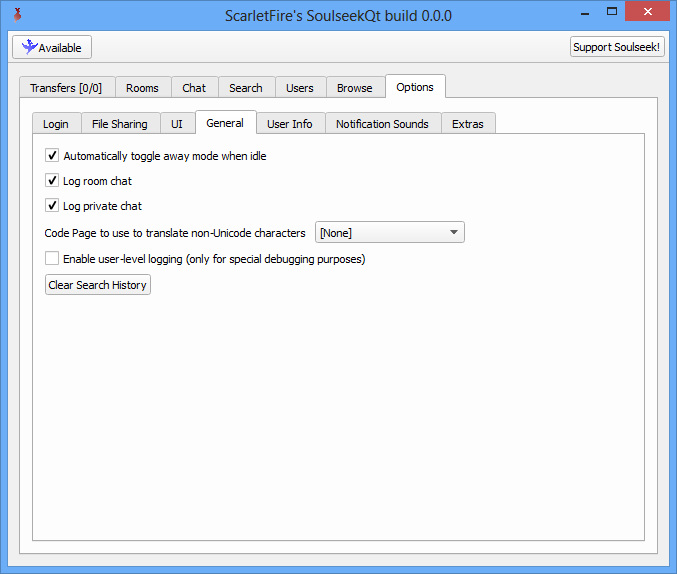Select the Options tab
This screenshot has height=574, width=677.
click(x=415, y=86)
